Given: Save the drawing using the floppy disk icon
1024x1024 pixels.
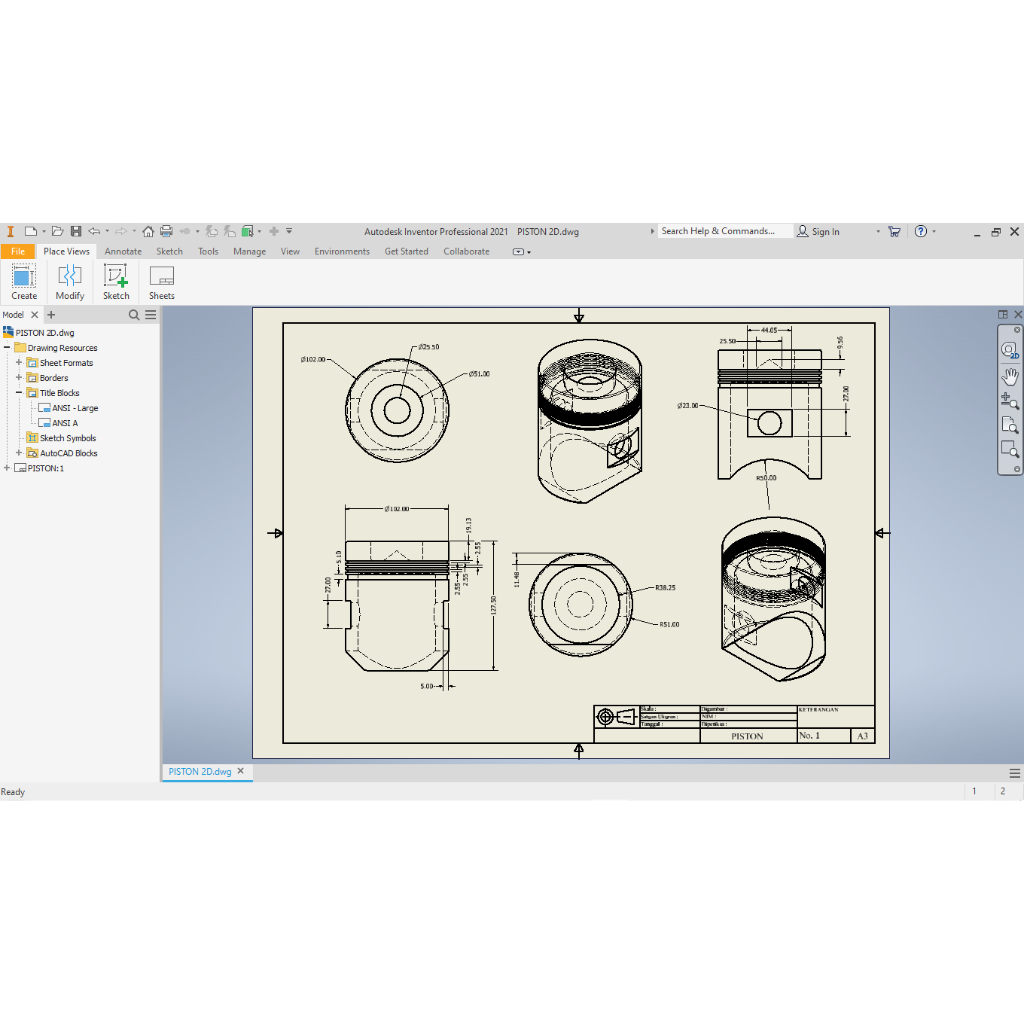Looking at the screenshot, I should click(x=76, y=231).
